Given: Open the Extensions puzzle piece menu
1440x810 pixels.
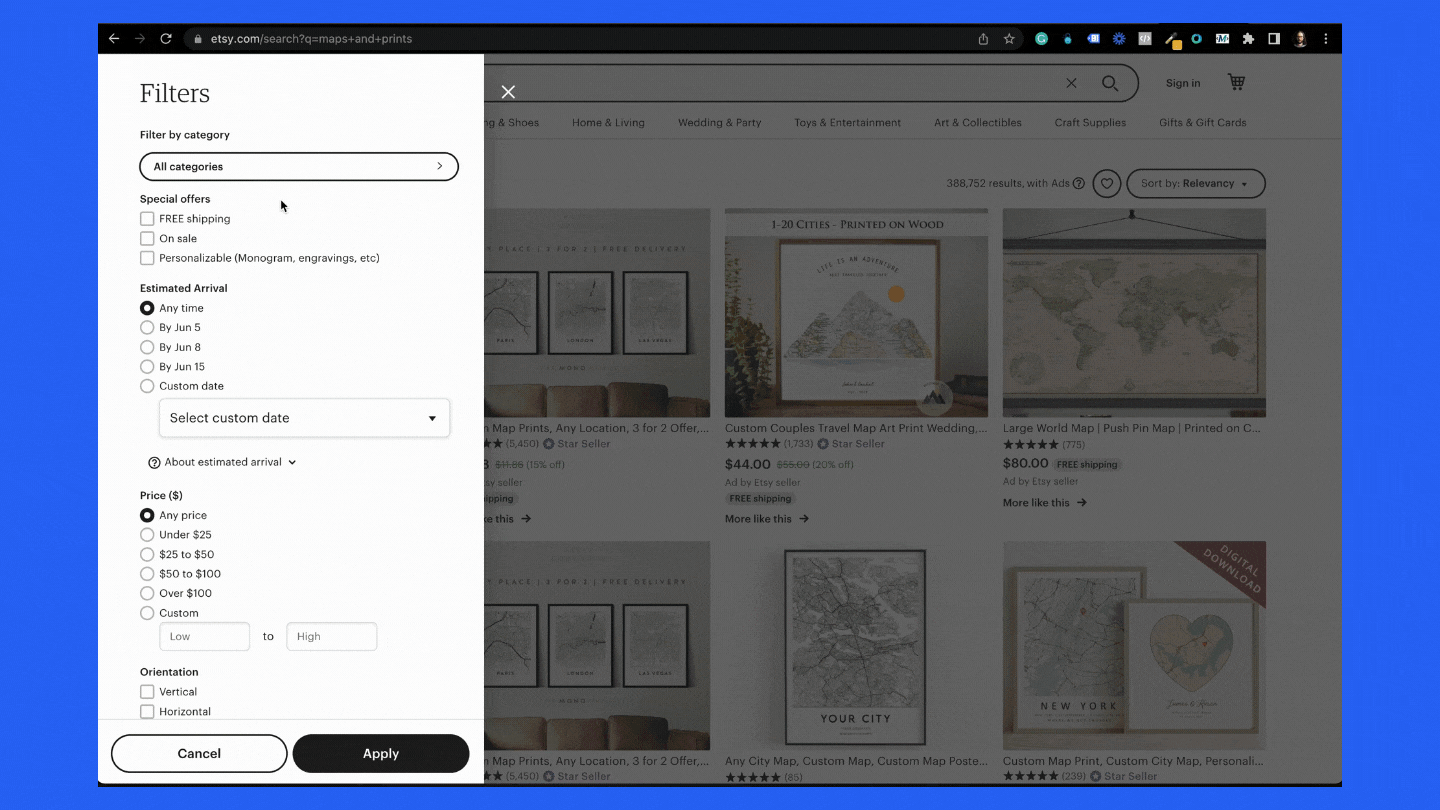Looking at the screenshot, I should [1248, 39].
